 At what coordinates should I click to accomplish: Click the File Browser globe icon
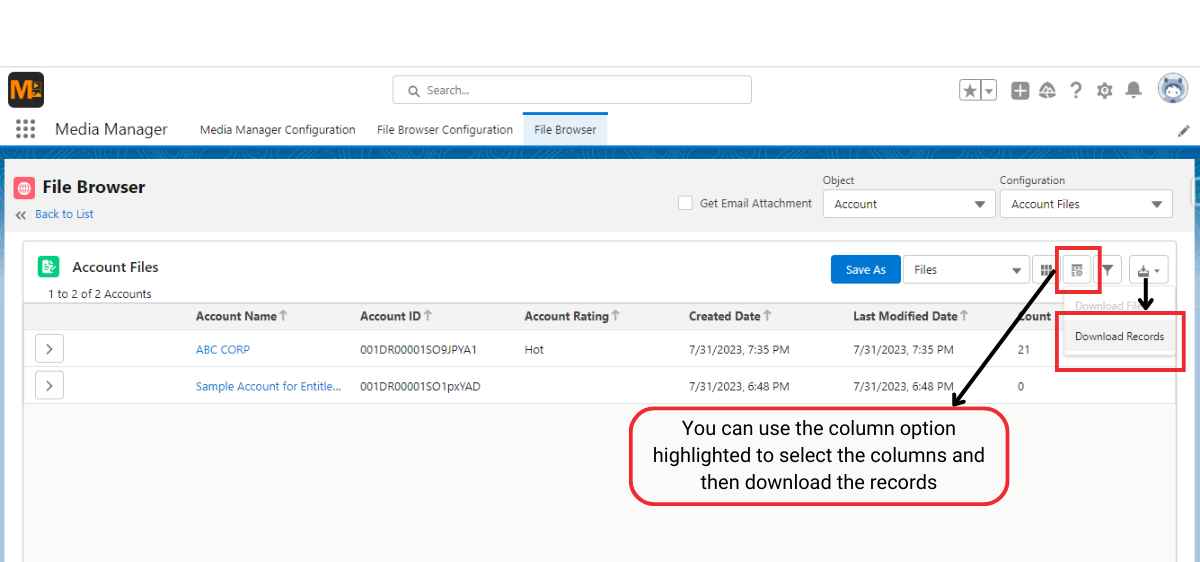[24, 188]
